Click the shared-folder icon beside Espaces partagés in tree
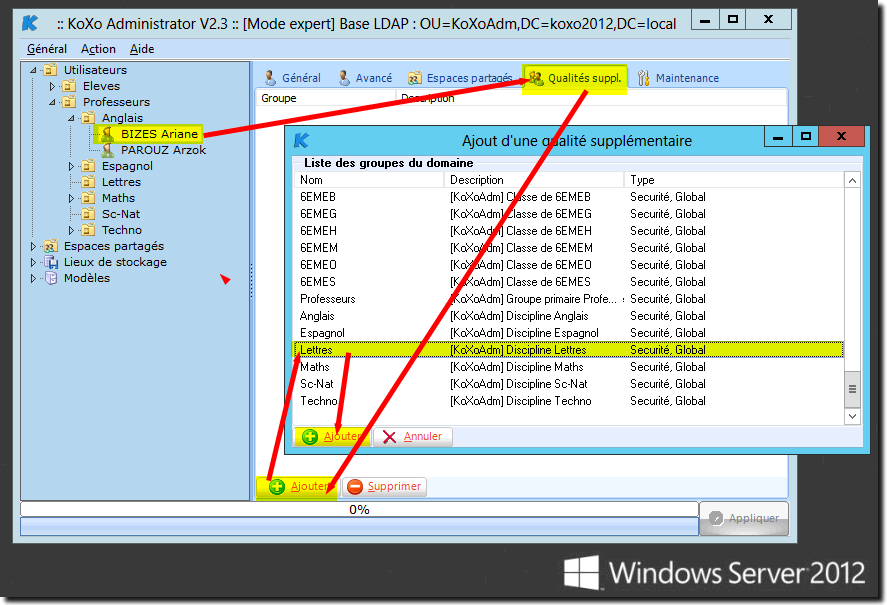This screenshot has height=605, width=887. 51,246
